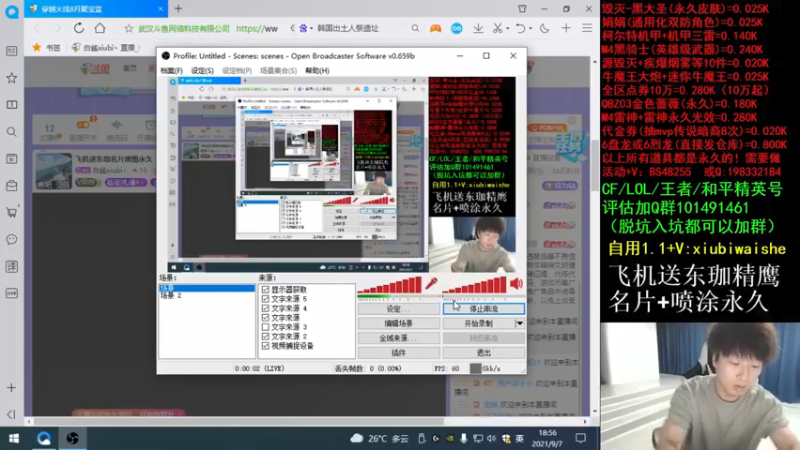800x450 pixels.
Task: Click the 全域来源... button
Action: pos(398,338)
